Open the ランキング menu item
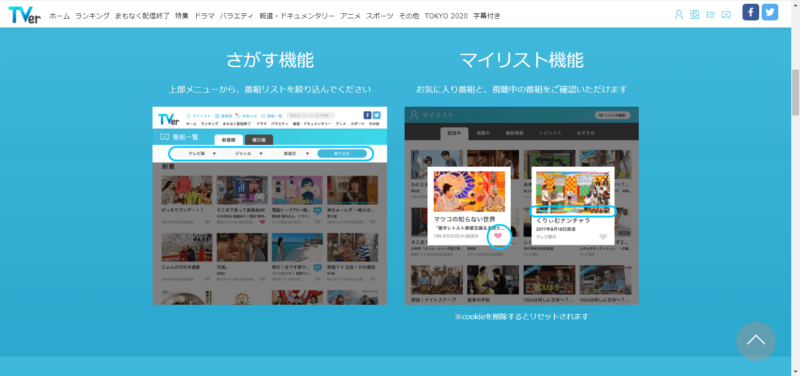 click(92, 16)
